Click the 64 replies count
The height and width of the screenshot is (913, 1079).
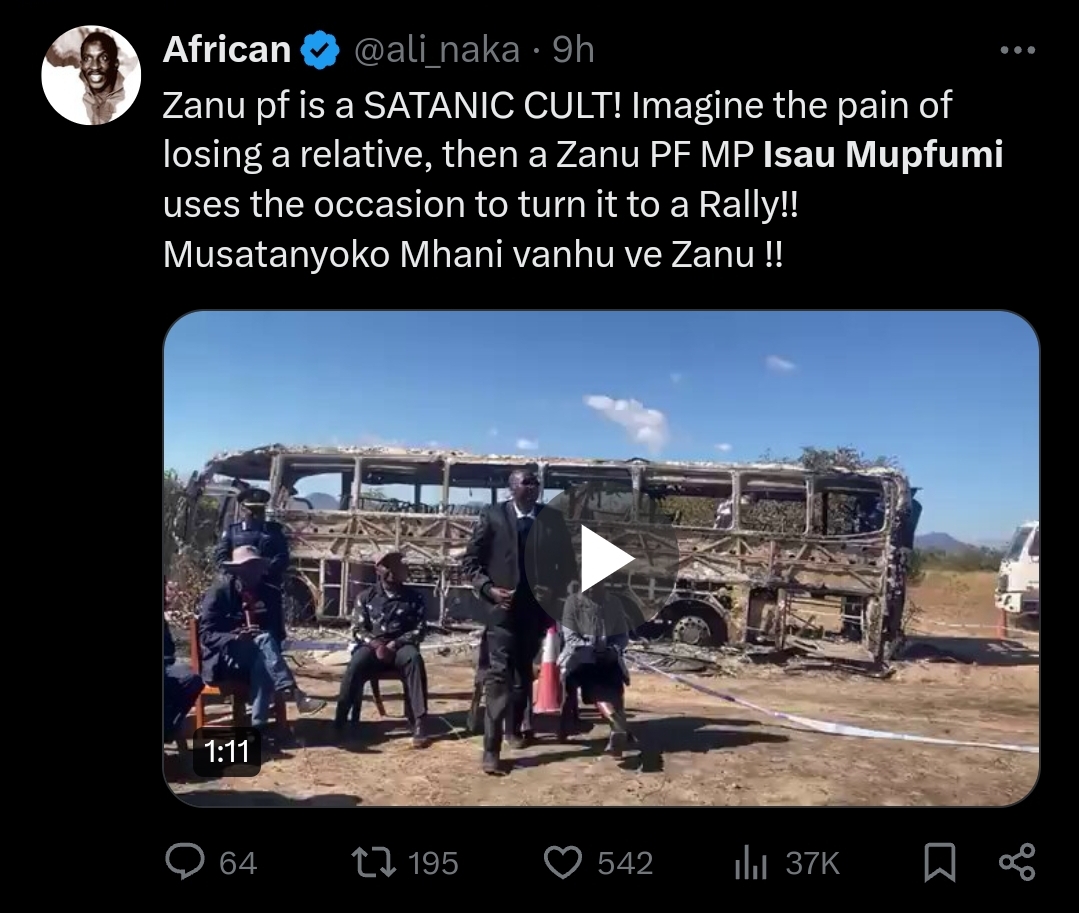[238, 863]
